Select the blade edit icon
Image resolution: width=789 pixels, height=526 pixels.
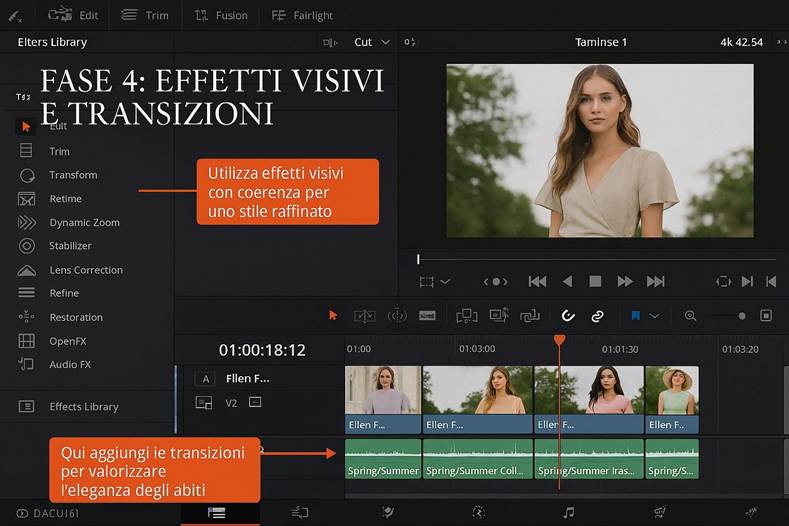tap(427, 316)
